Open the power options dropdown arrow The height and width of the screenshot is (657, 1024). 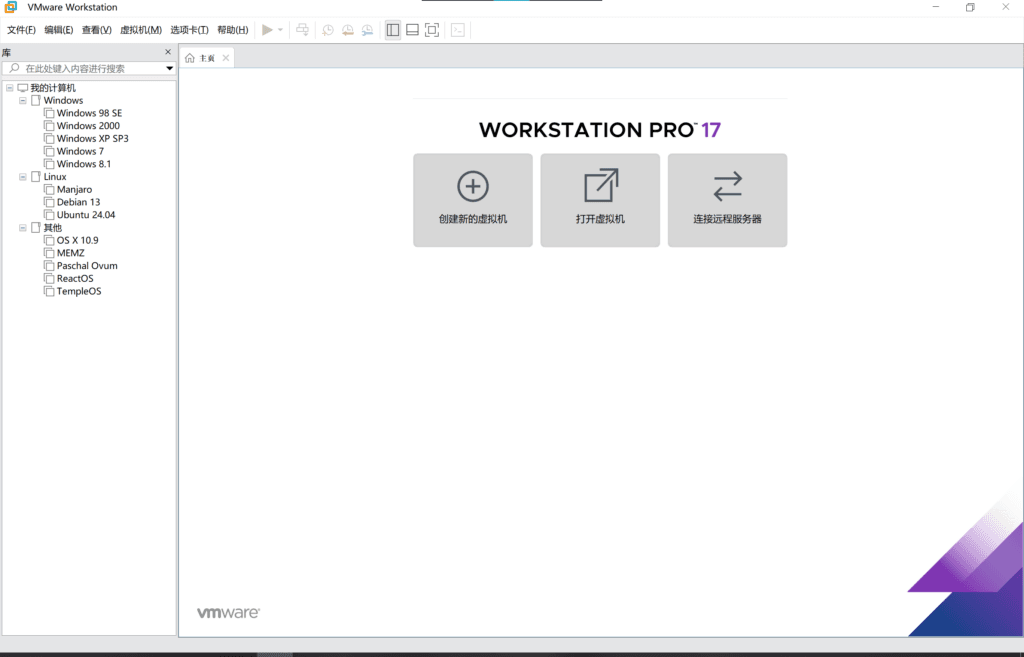point(281,30)
